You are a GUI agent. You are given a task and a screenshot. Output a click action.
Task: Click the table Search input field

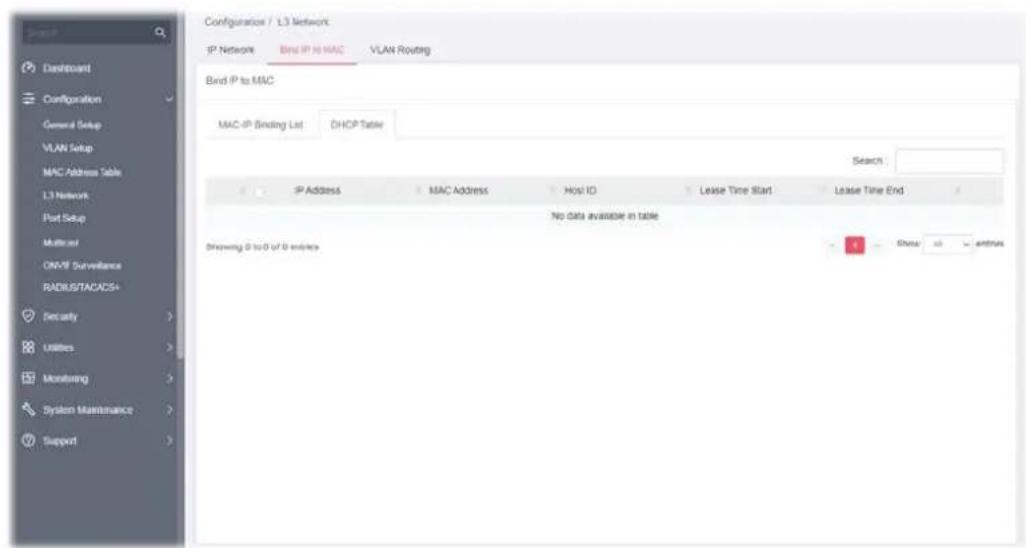pyautogui.click(x=949, y=160)
